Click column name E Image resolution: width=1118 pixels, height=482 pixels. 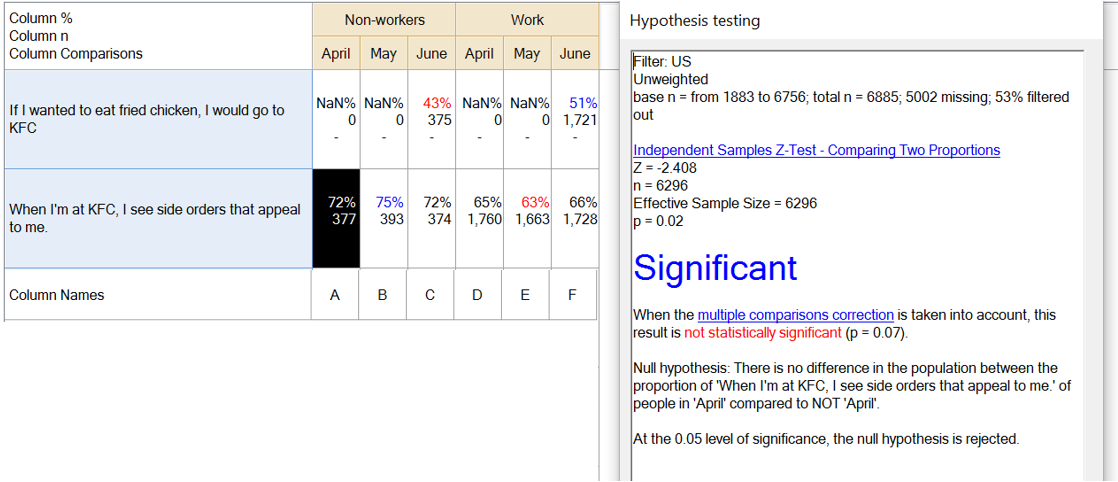tap(525, 294)
